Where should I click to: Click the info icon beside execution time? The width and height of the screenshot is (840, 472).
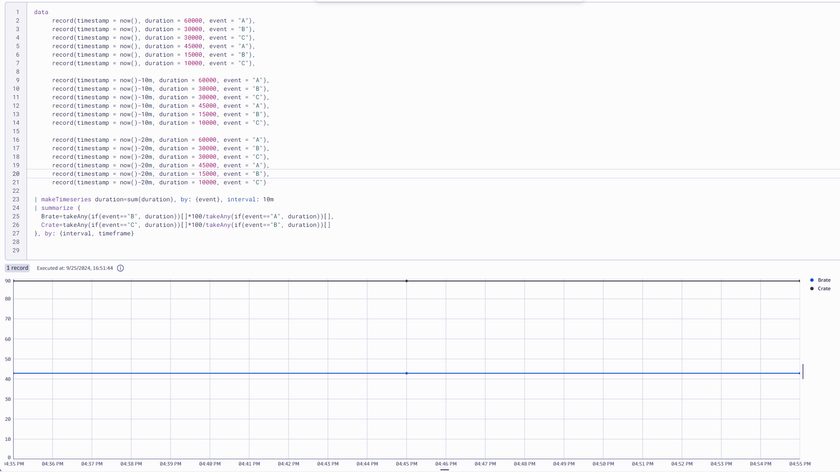(x=121, y=268)
